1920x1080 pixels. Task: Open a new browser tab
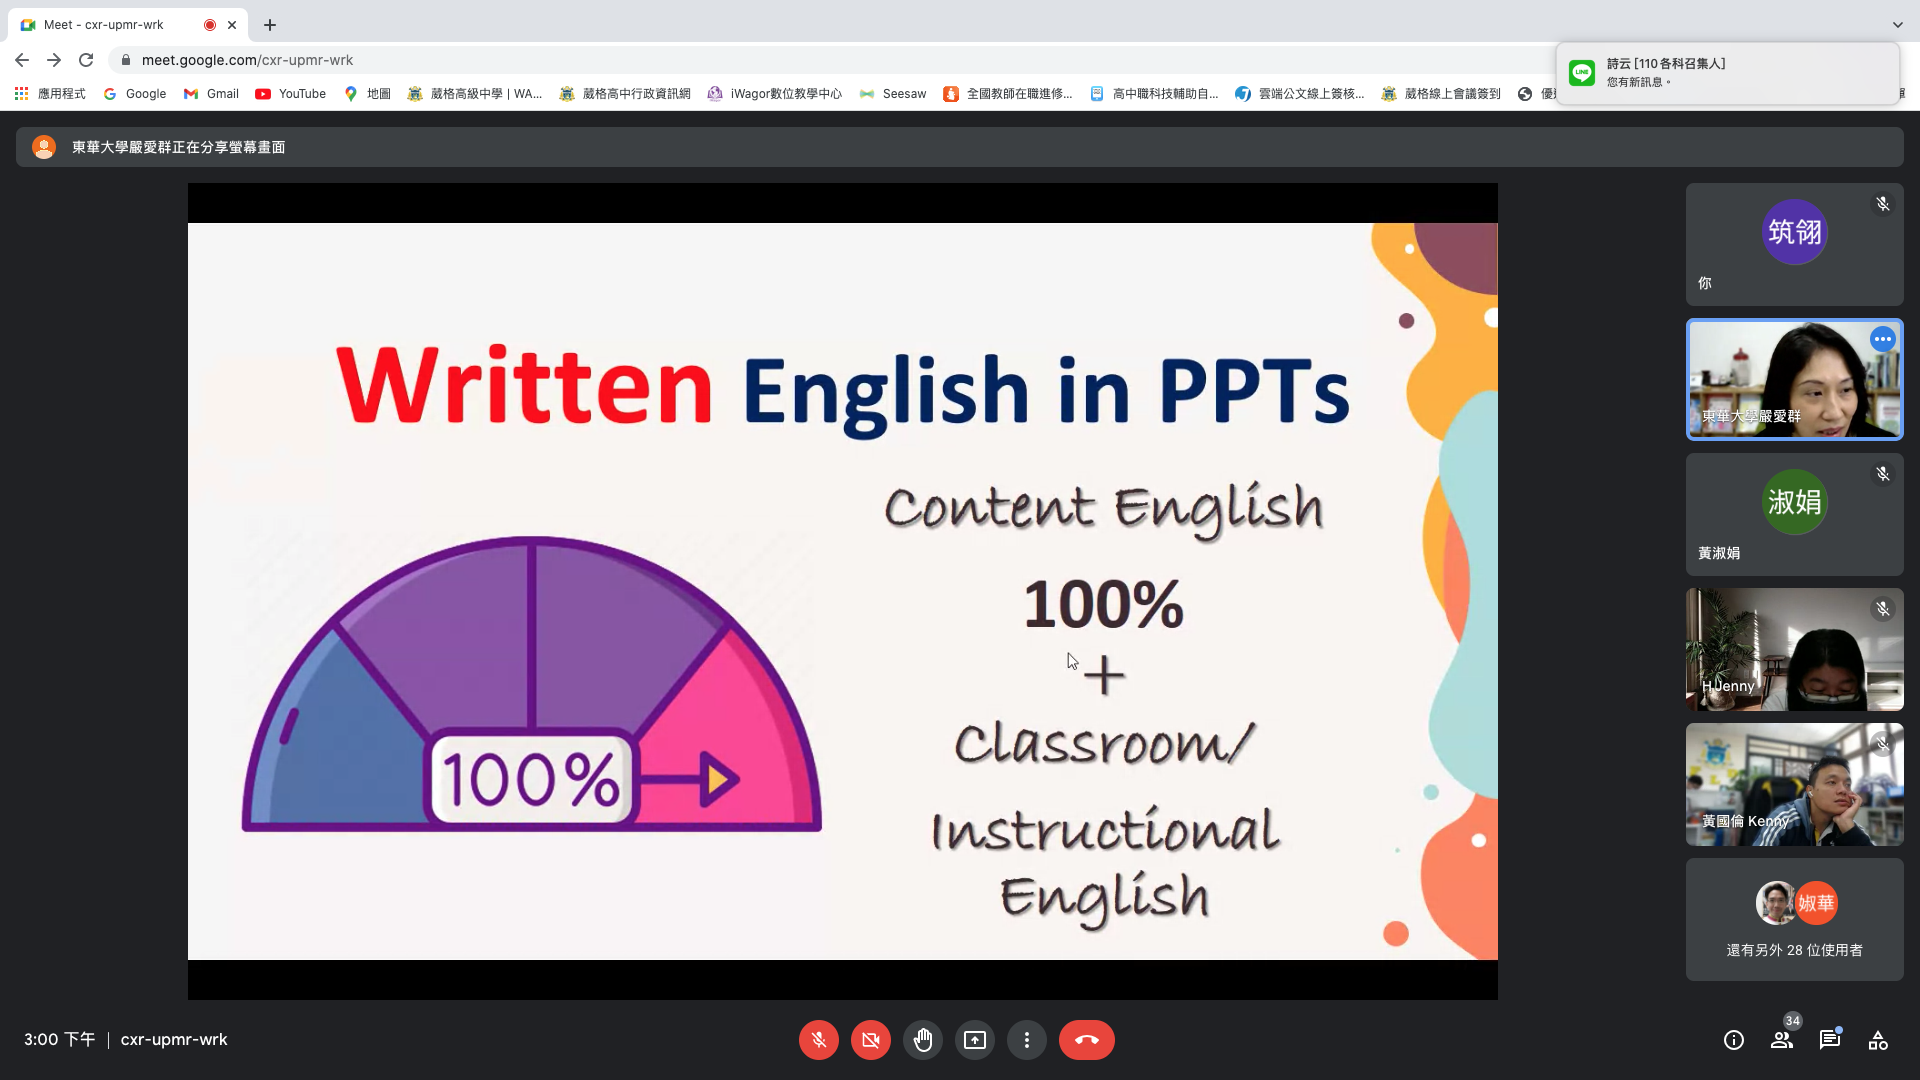click(x=270, y=24)
